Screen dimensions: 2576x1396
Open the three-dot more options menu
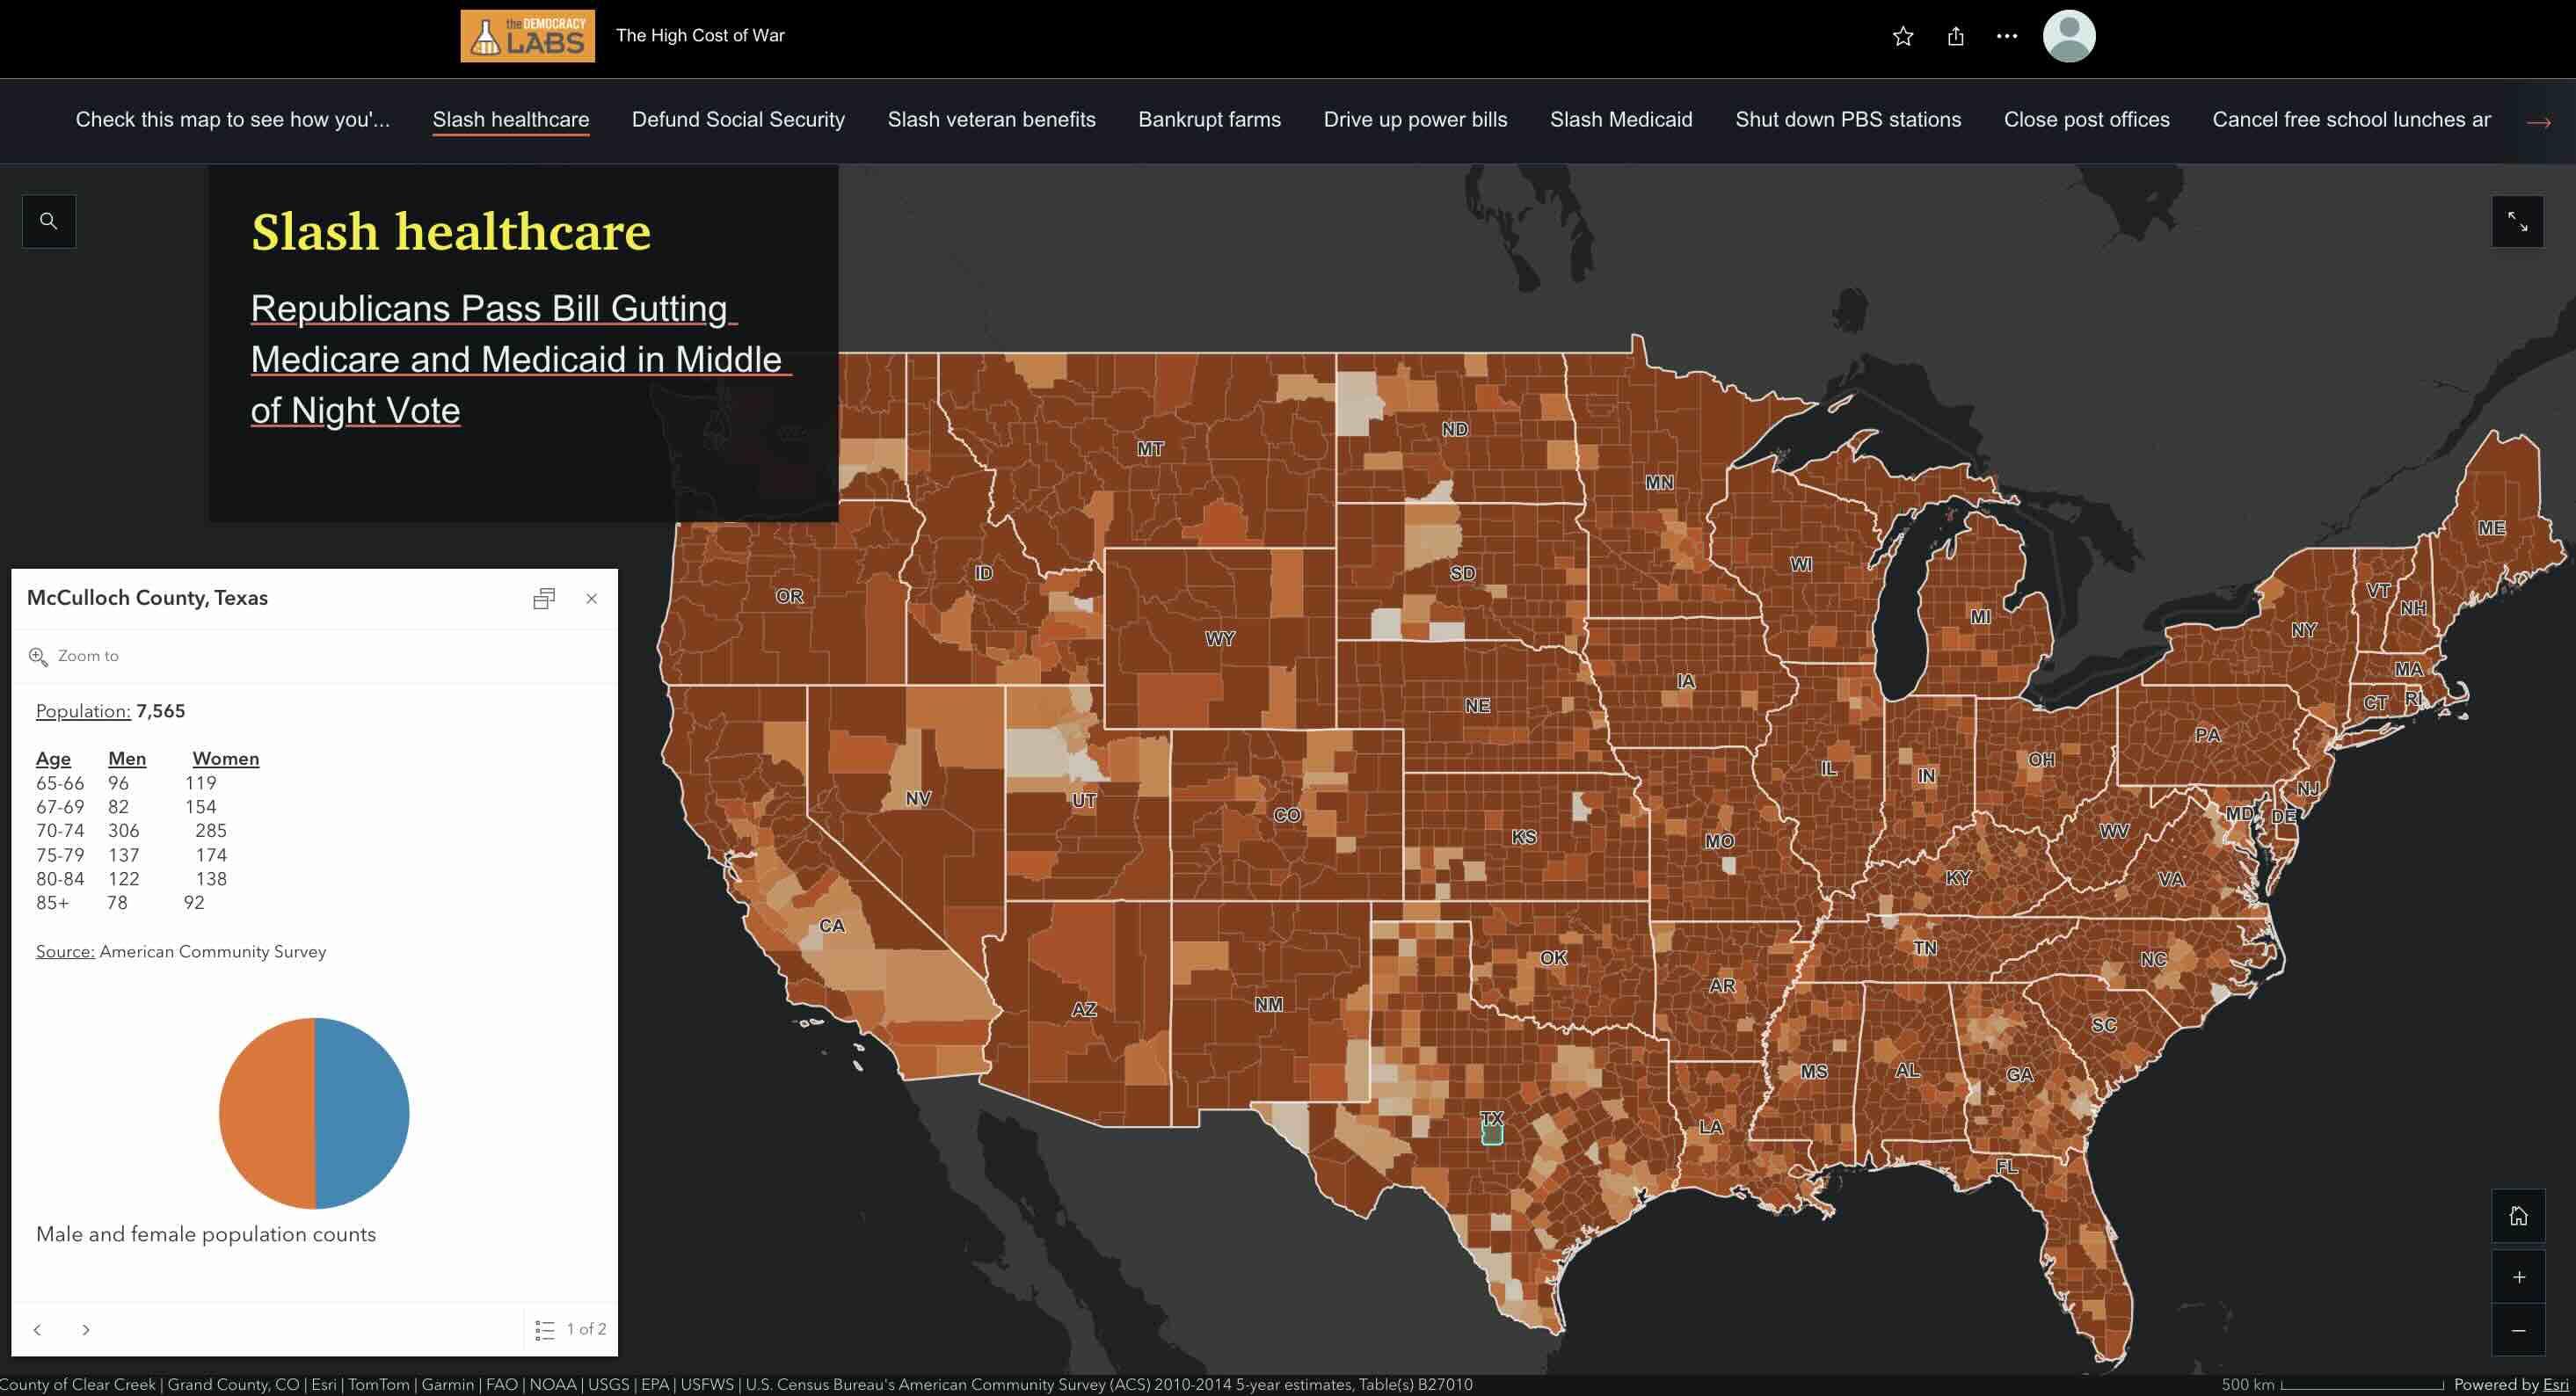click(x=2006, y=36)
